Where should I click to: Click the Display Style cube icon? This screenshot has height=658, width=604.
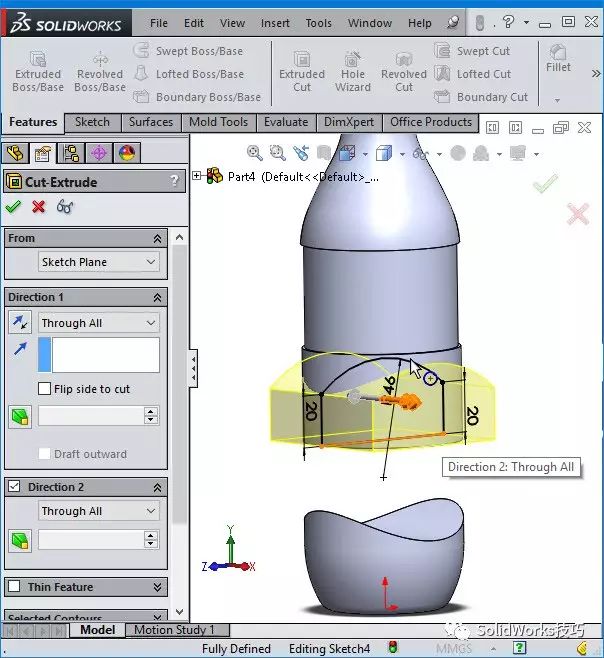(384, 153)
